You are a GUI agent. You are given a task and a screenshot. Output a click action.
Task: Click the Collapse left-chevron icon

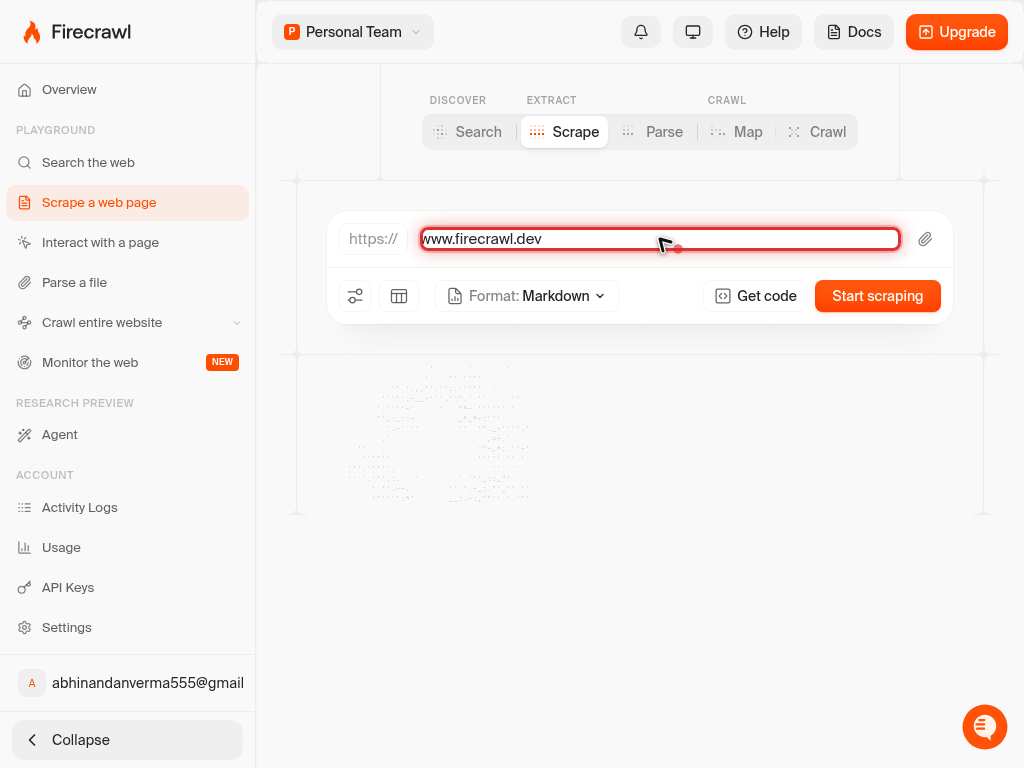pyautogui.click(x=32, y=740)
